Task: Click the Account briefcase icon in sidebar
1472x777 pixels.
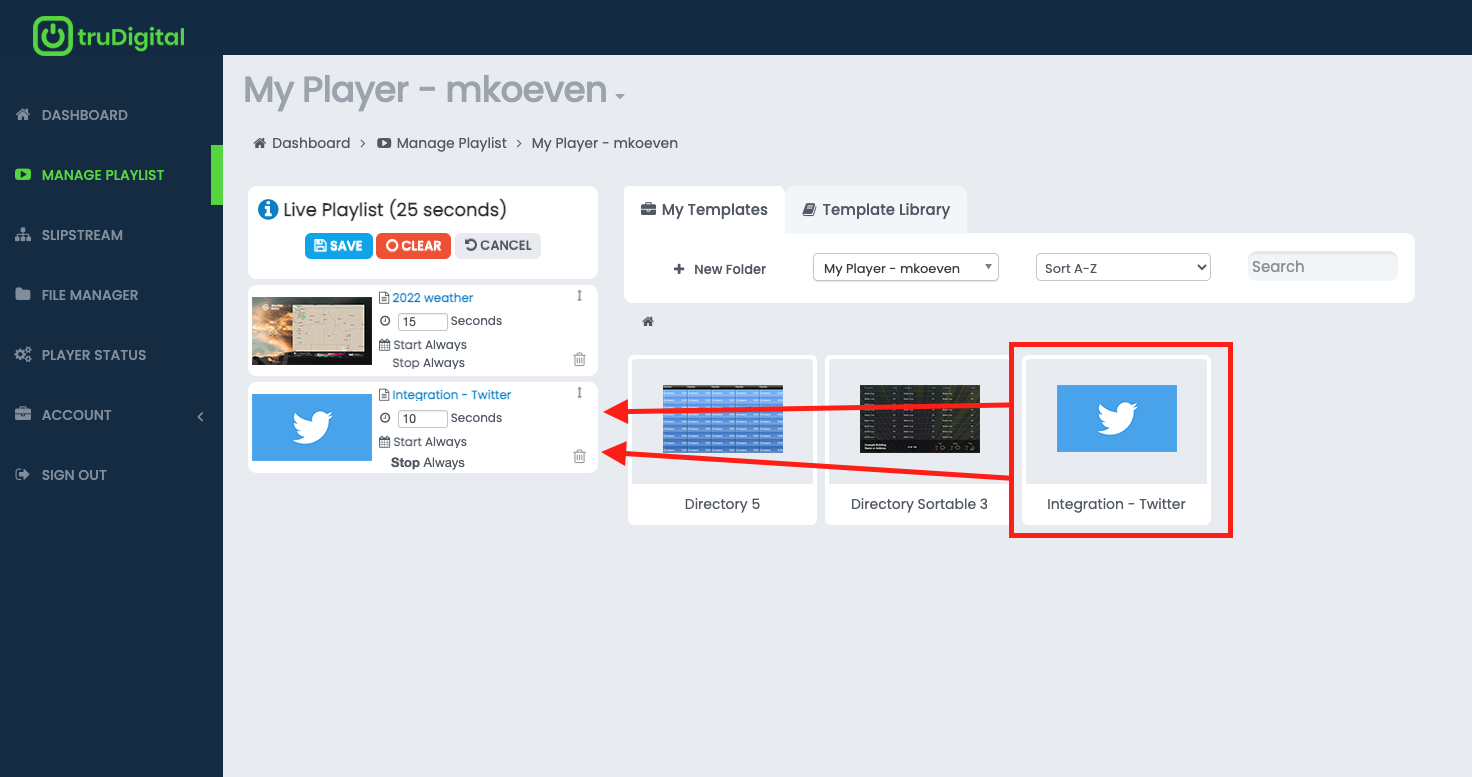Action: point(23,415)
